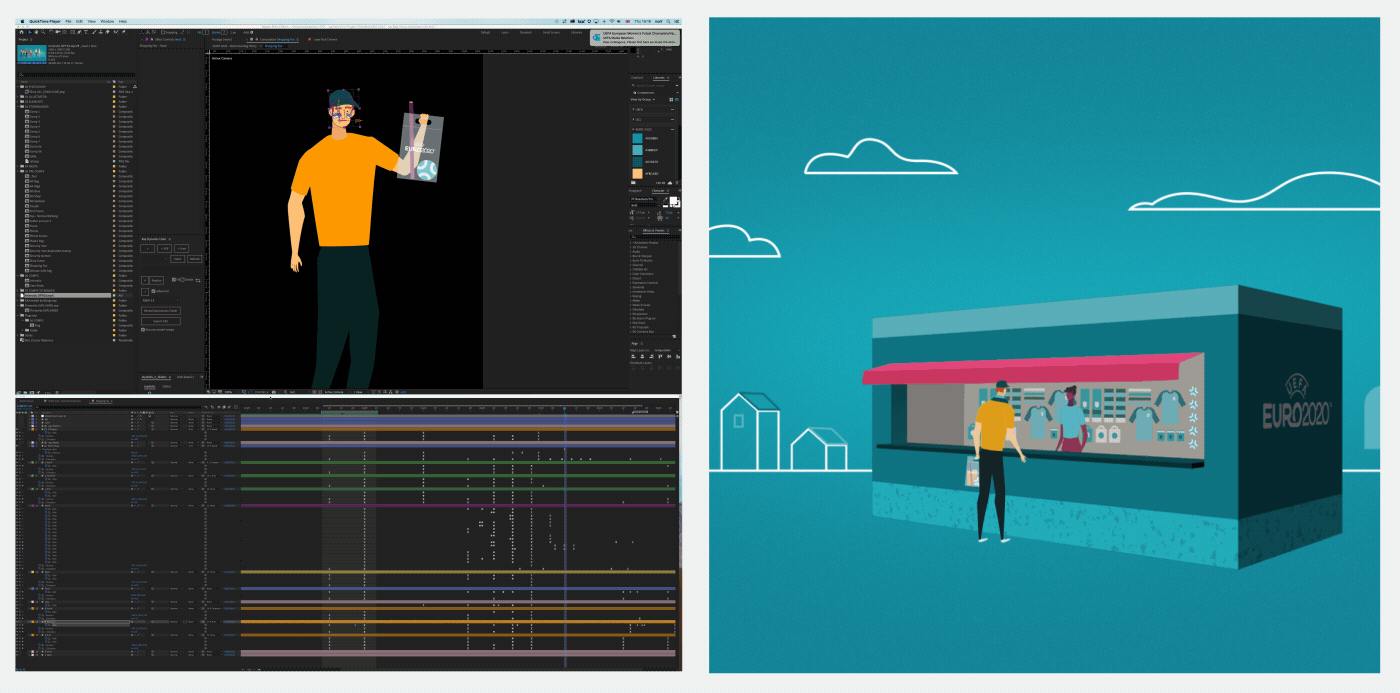This screenshot has width=1400, height=693.
Task: Open Spotlight search in the macOS menu bar
Action: (668, 21)
